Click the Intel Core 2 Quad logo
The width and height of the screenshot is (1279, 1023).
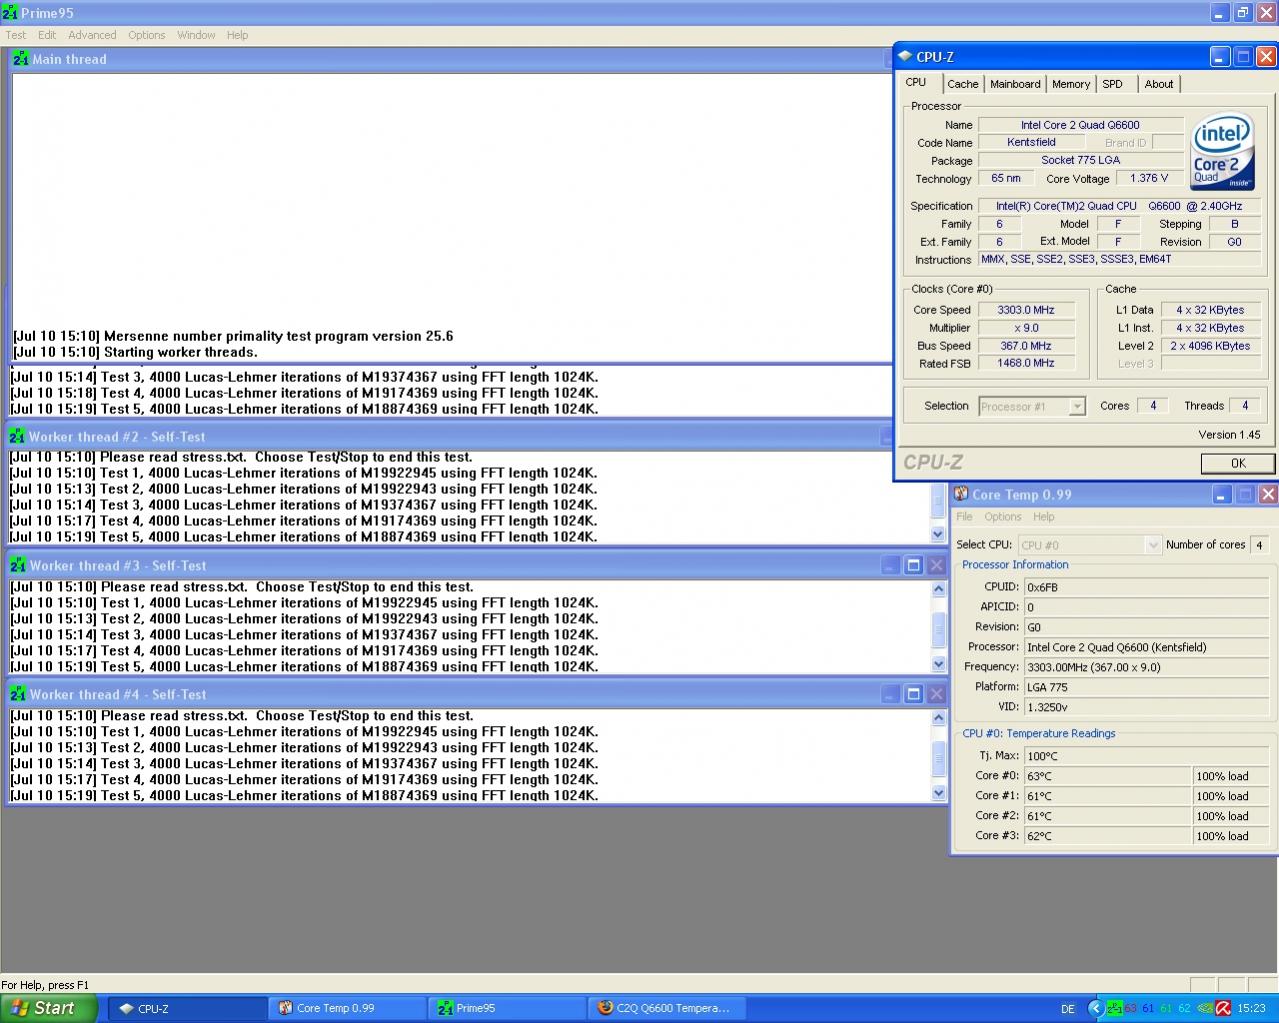pyautogui.click(x=1223, y=151)
